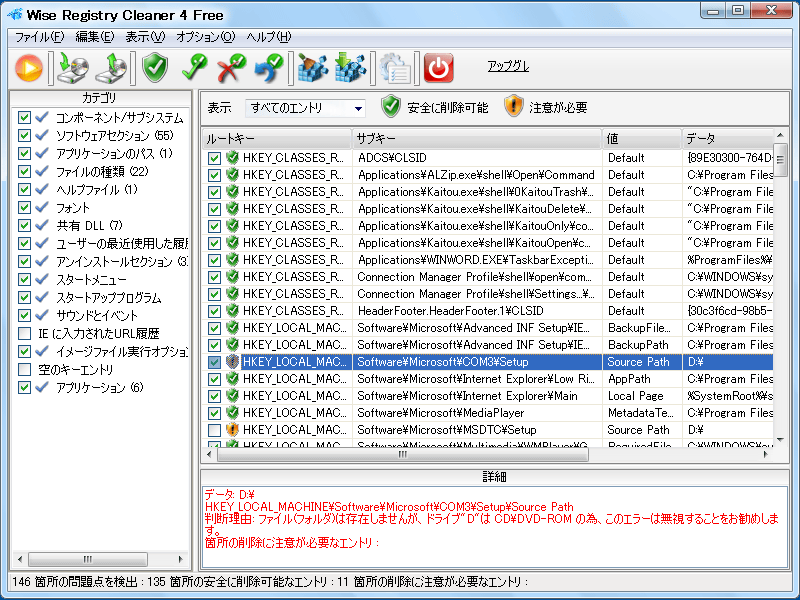
Task: Click the blue blocks with green arrow icon
Action: 351,68
